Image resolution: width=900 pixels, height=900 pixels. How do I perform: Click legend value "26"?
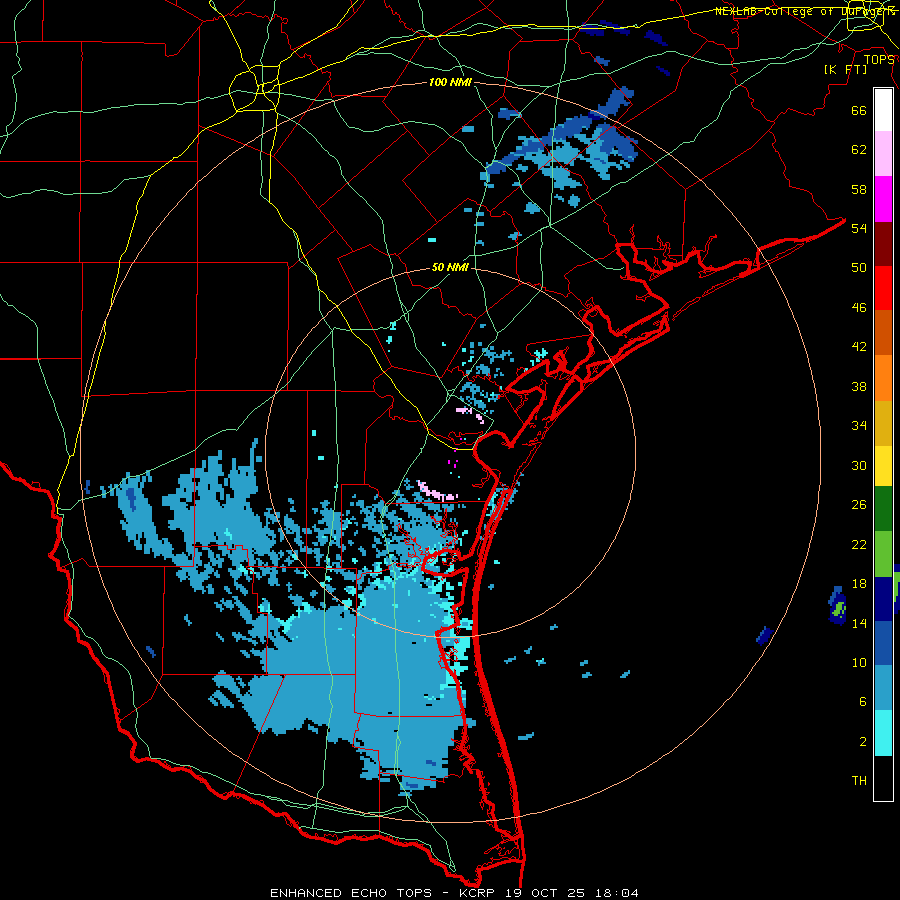[x=859, y=505]
